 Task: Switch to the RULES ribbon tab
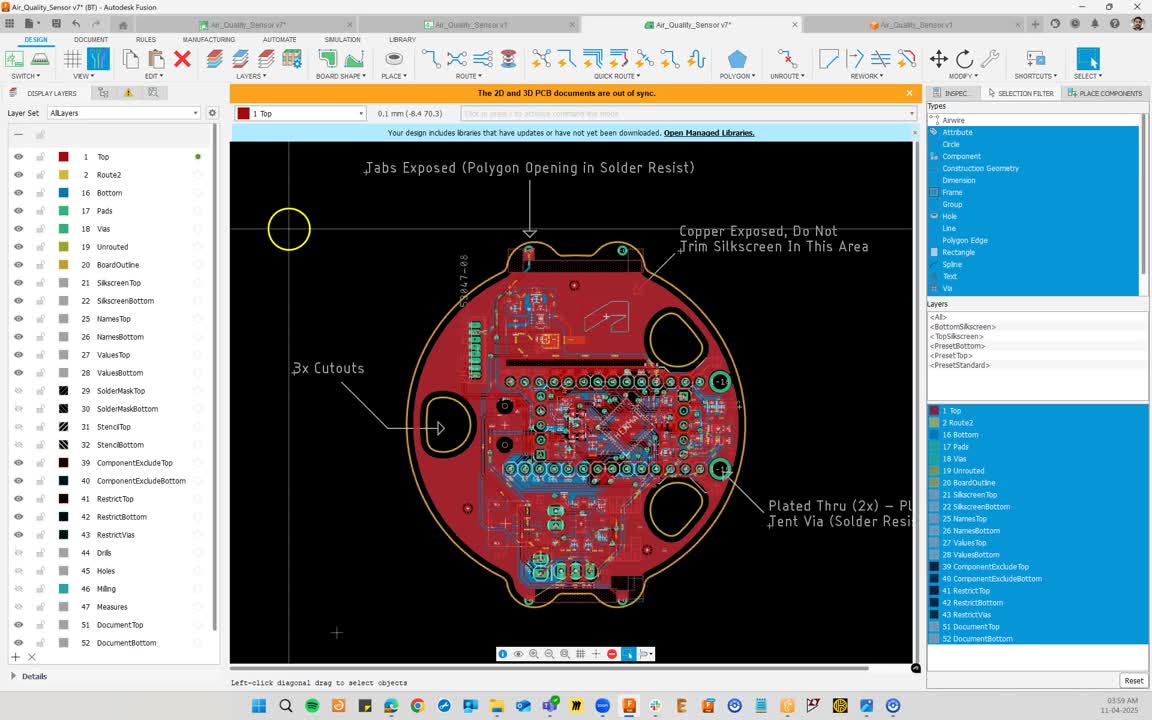click(145, 40)
